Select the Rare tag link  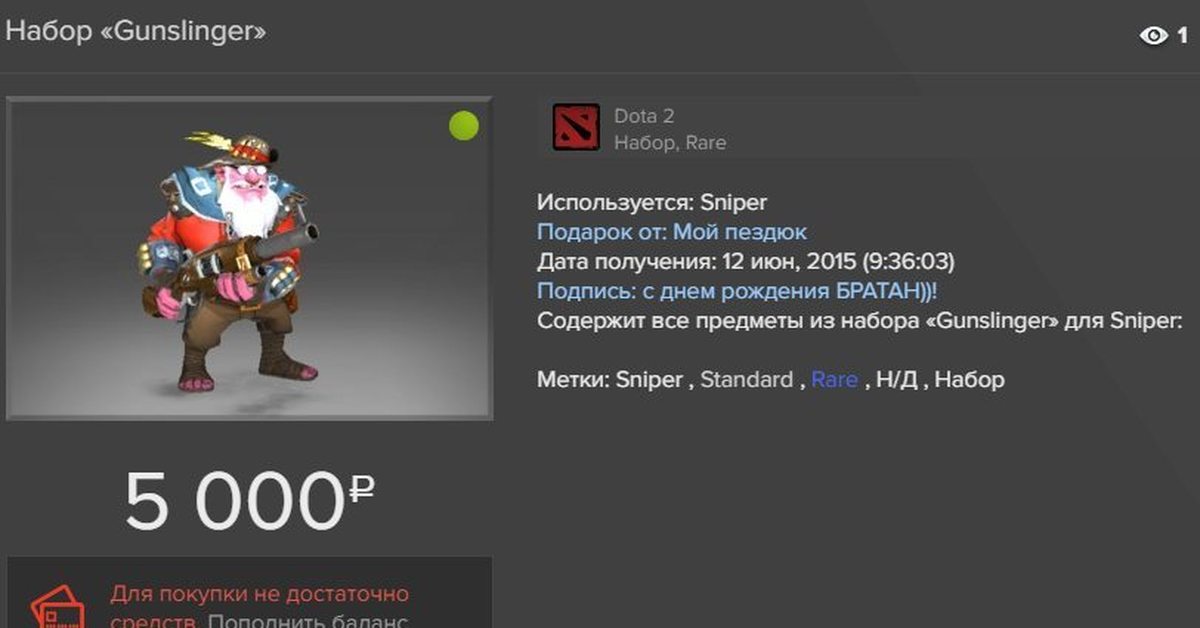tap(834, 380)
